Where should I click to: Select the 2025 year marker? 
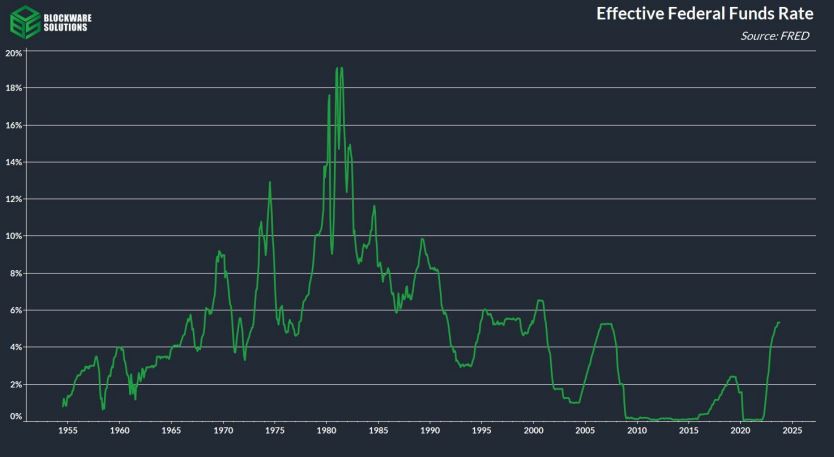792,431
